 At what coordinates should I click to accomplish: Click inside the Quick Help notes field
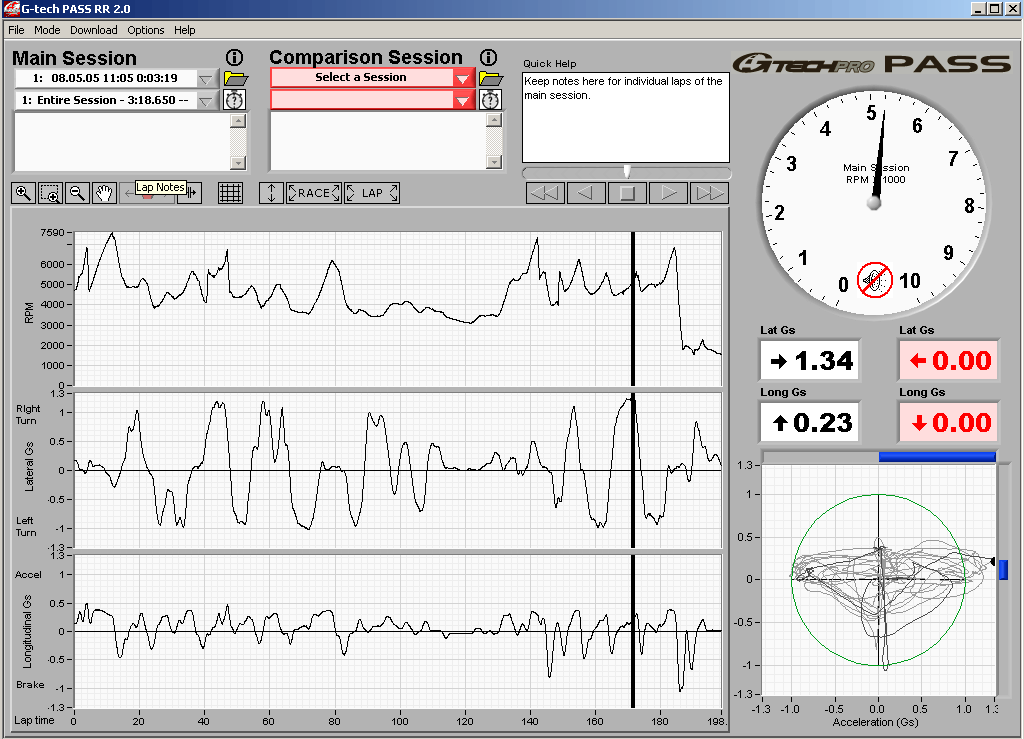[x=625, y=115]
